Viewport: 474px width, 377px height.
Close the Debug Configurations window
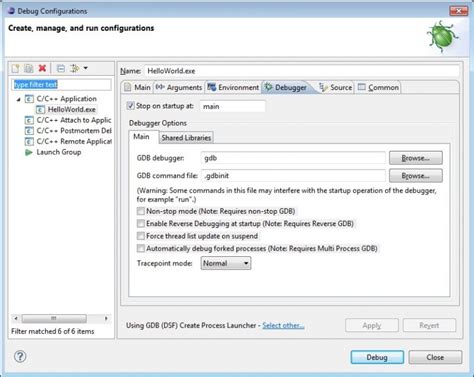coord(459,11)
